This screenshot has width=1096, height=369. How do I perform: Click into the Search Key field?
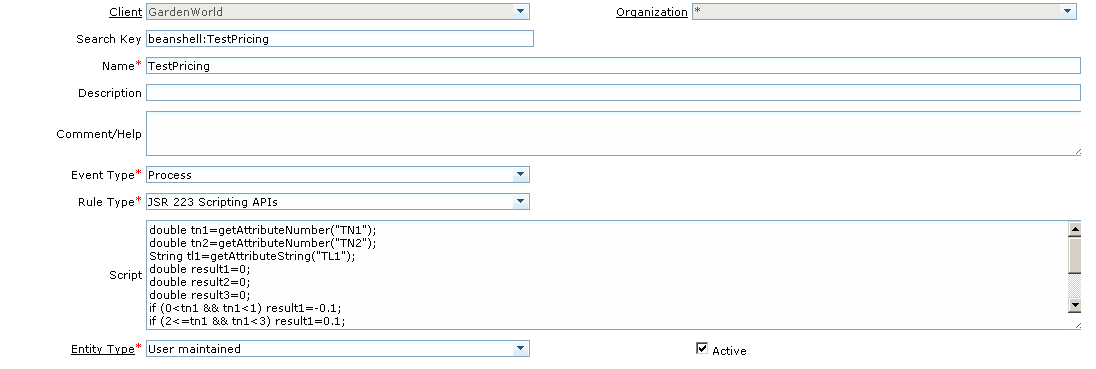click(x=340, y=38)
